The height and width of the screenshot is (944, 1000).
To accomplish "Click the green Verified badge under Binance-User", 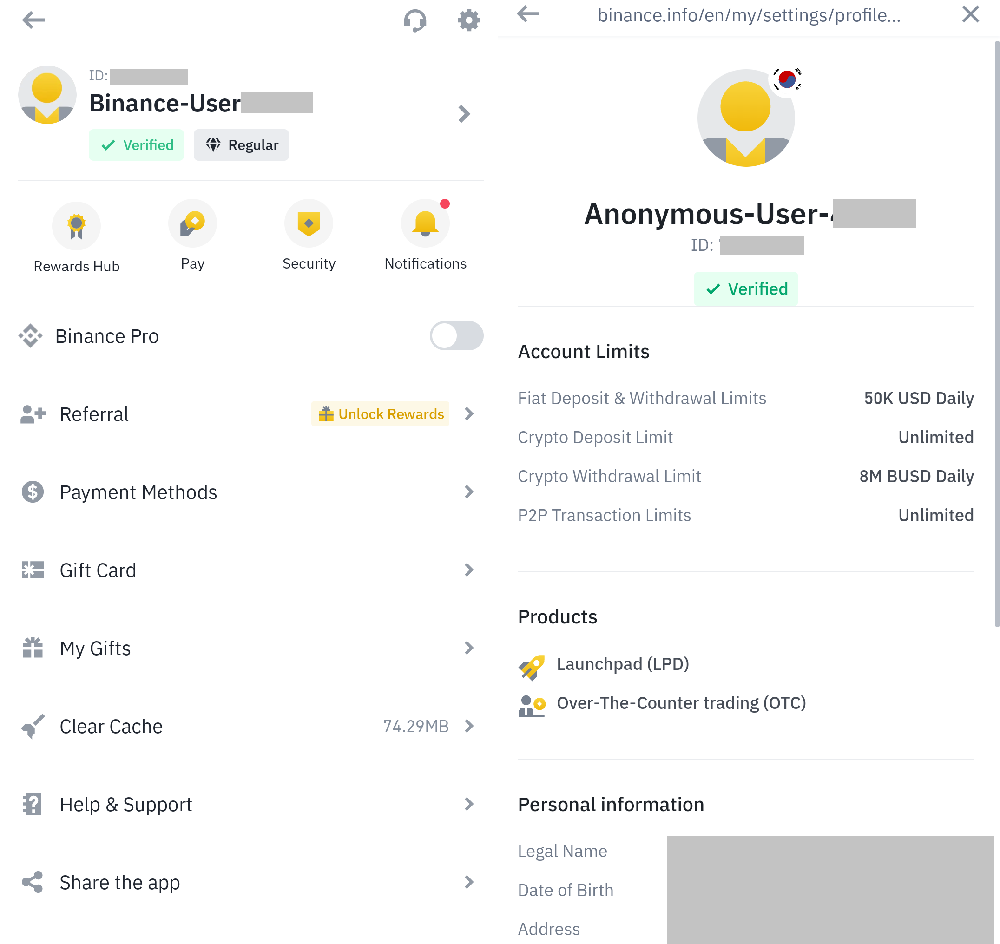I will [136, 145].
